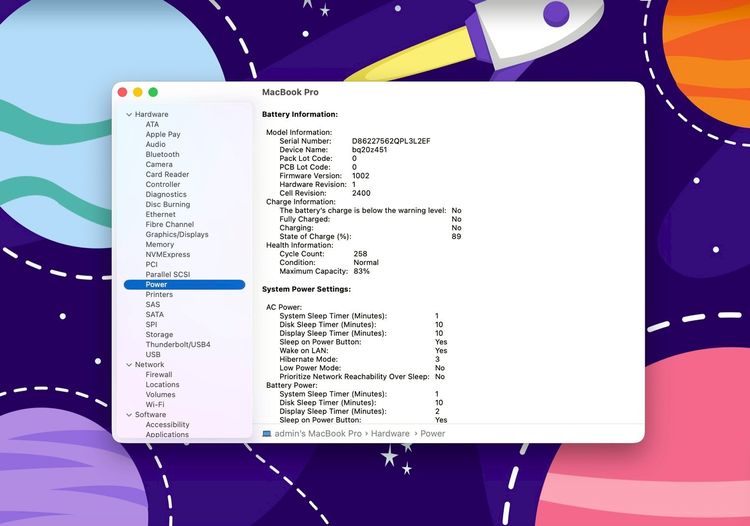Viewport: 750px width, 526px height.
Task: Collapse the Hardware section chevron
Action: (129, 115)
